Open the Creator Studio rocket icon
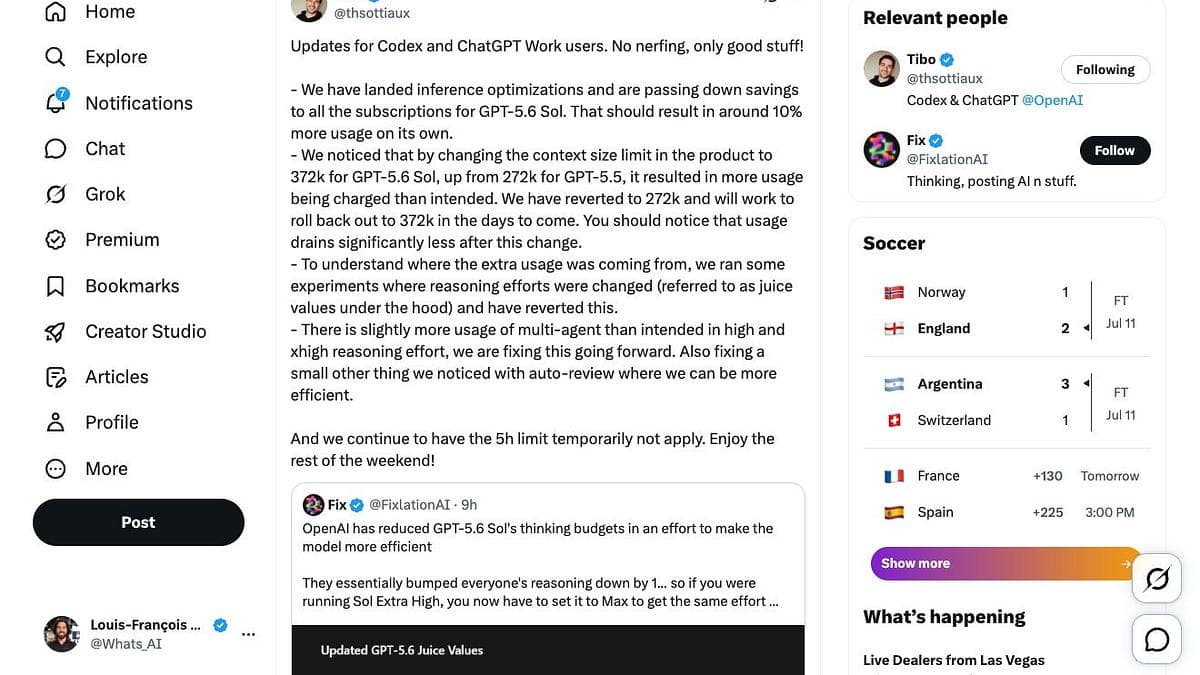 (x=56, y=331)
